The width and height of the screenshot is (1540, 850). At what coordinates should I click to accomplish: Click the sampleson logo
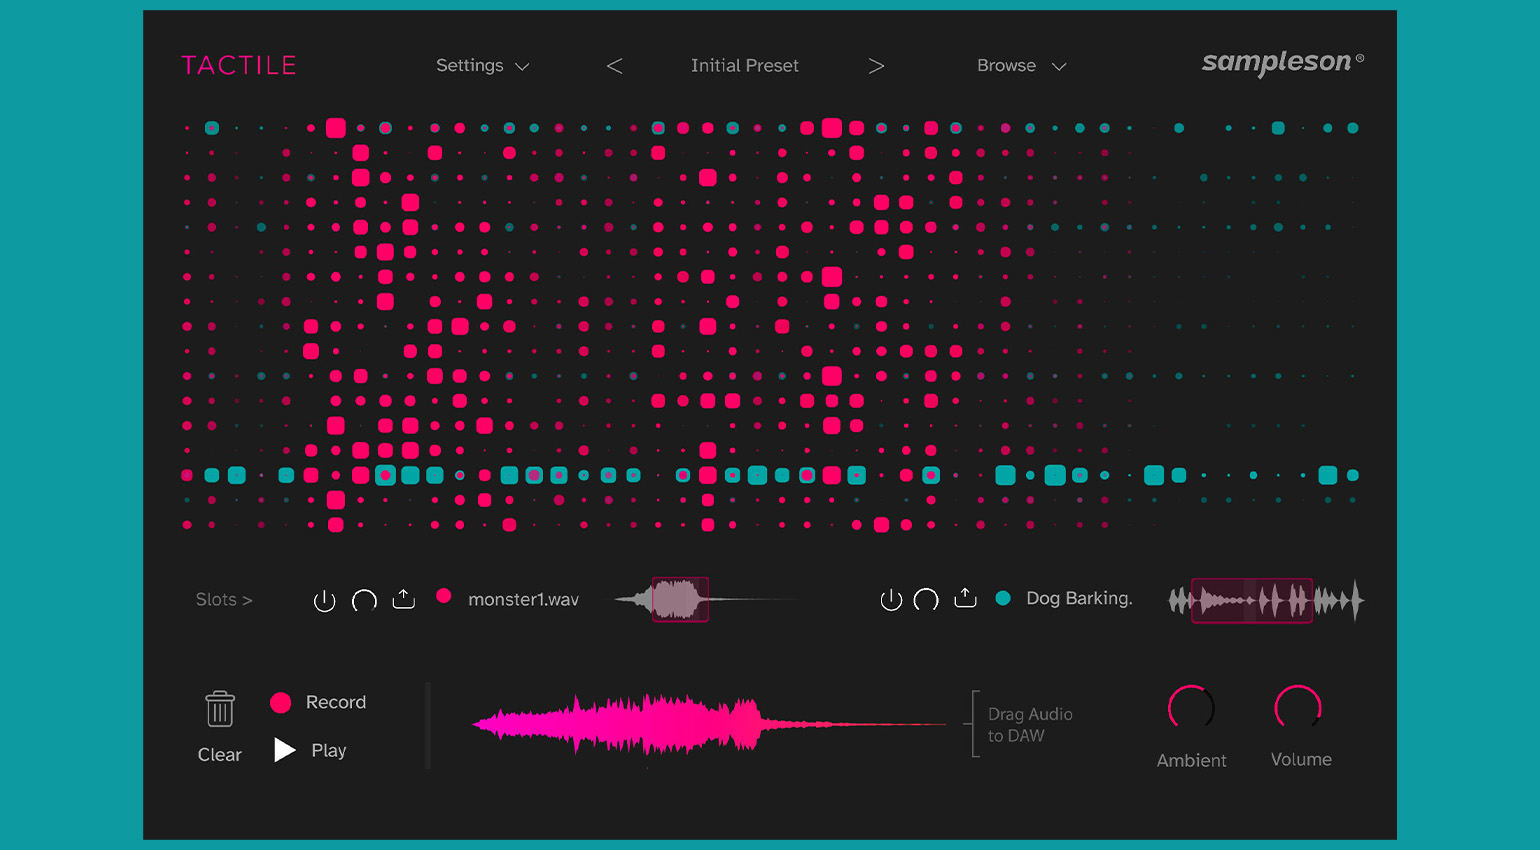(x=1283, y=63)
